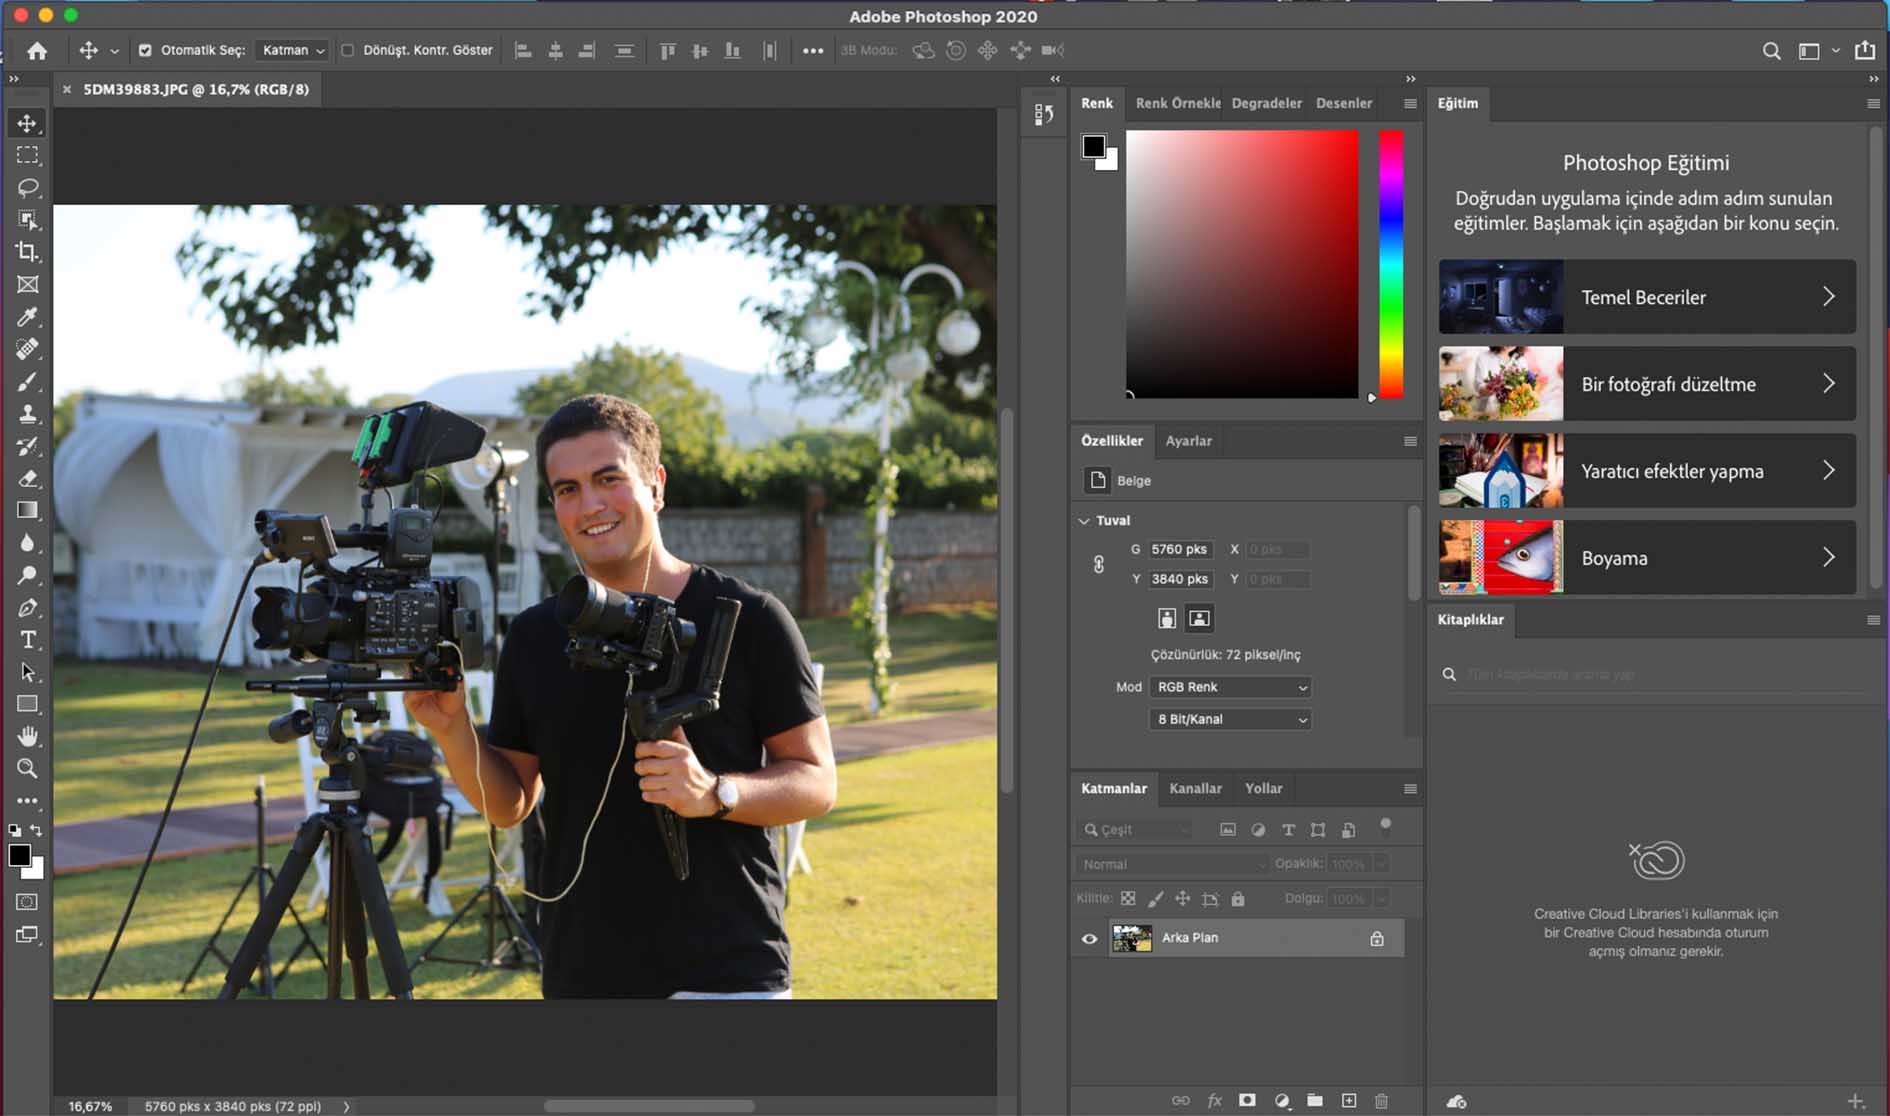Enable Dönüşt. Kontr. Göster checkbox
This screenshot has width=1890, height=1116.
[x=348, y=50]
